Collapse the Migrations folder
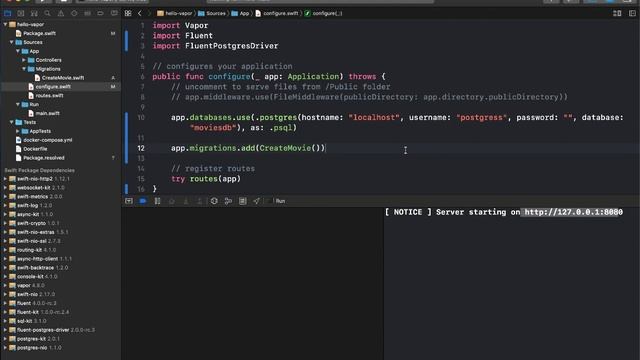Image resolution: width=640 pixels, height=360 pixels. (24, 69)
